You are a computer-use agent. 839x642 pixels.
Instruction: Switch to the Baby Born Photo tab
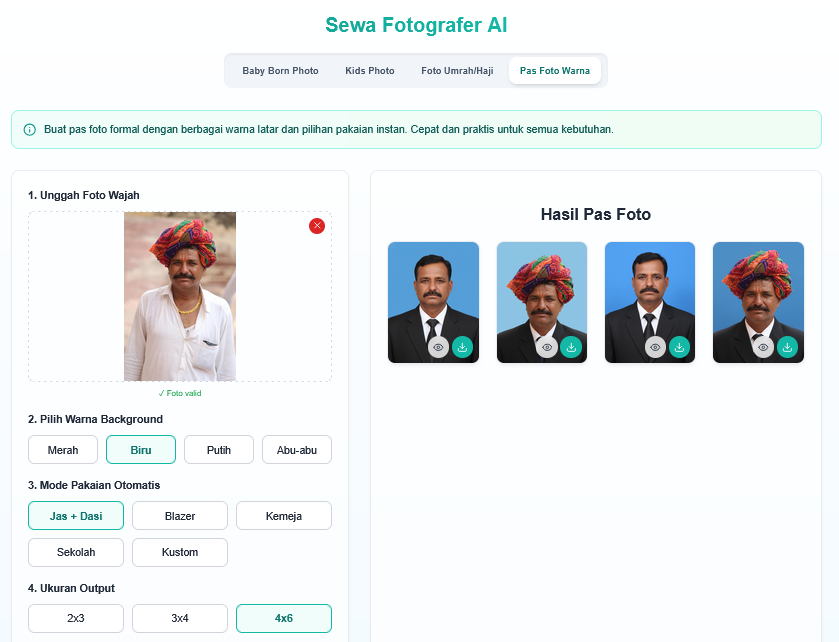point(280,71)
